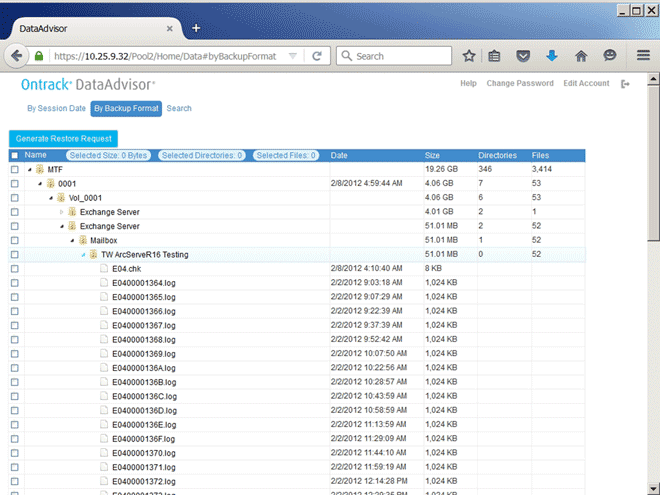
Task: Click the vertical scrollbar down arrow
Action: [653, 488]
